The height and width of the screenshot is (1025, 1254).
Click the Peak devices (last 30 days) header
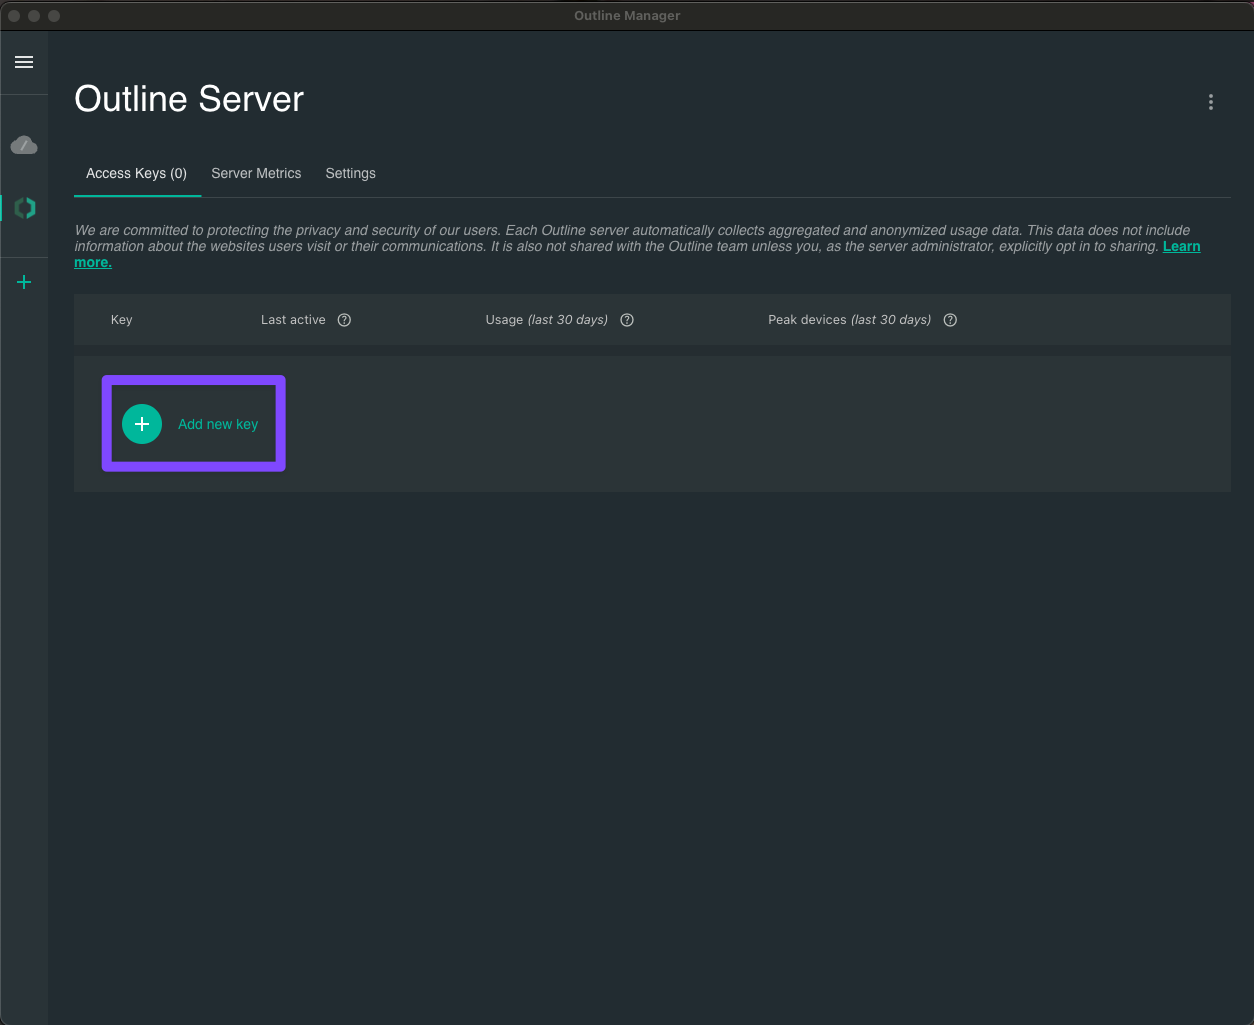click(849, 320)
